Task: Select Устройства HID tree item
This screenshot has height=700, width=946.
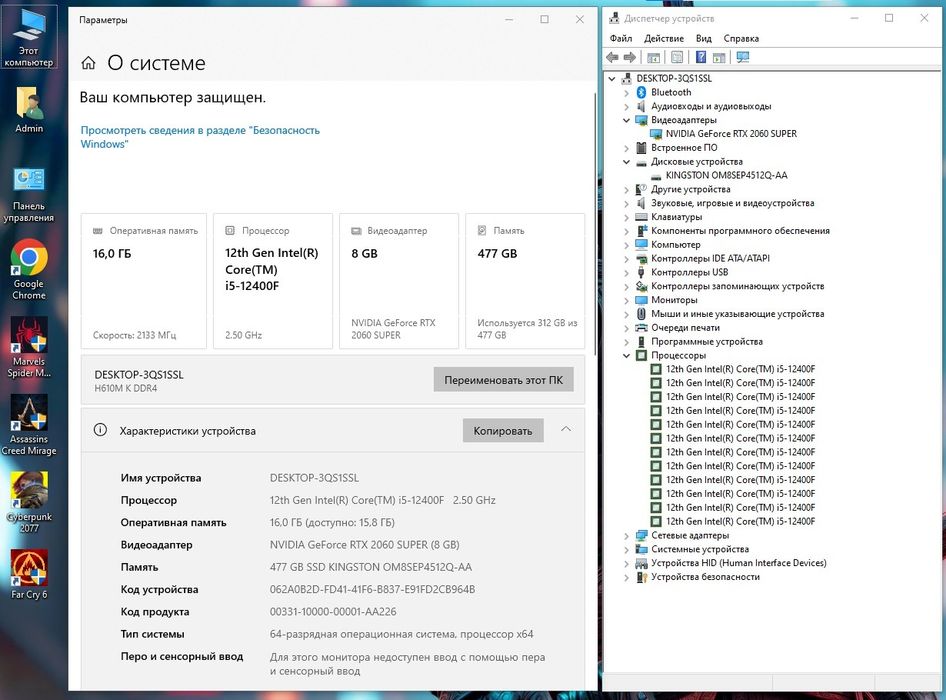Action: click(x=738, y=563)
